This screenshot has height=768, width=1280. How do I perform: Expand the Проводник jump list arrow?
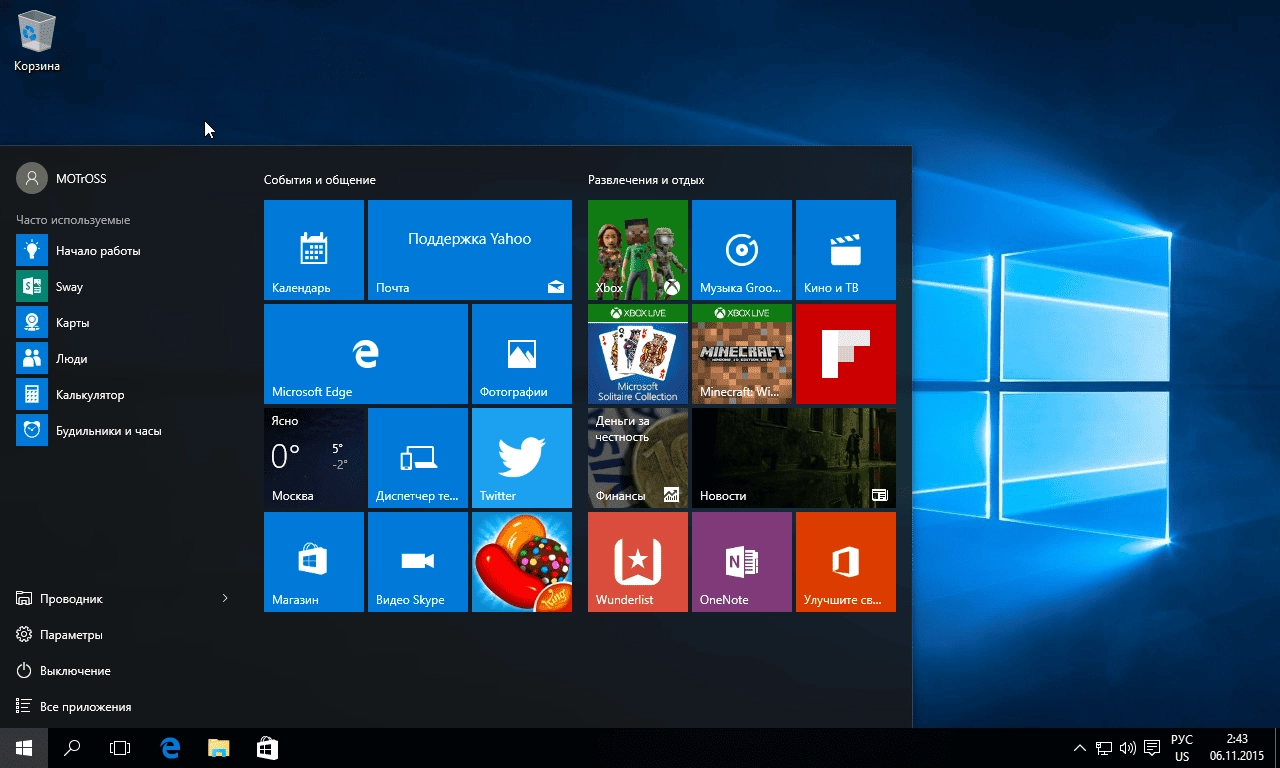point(225,598)
